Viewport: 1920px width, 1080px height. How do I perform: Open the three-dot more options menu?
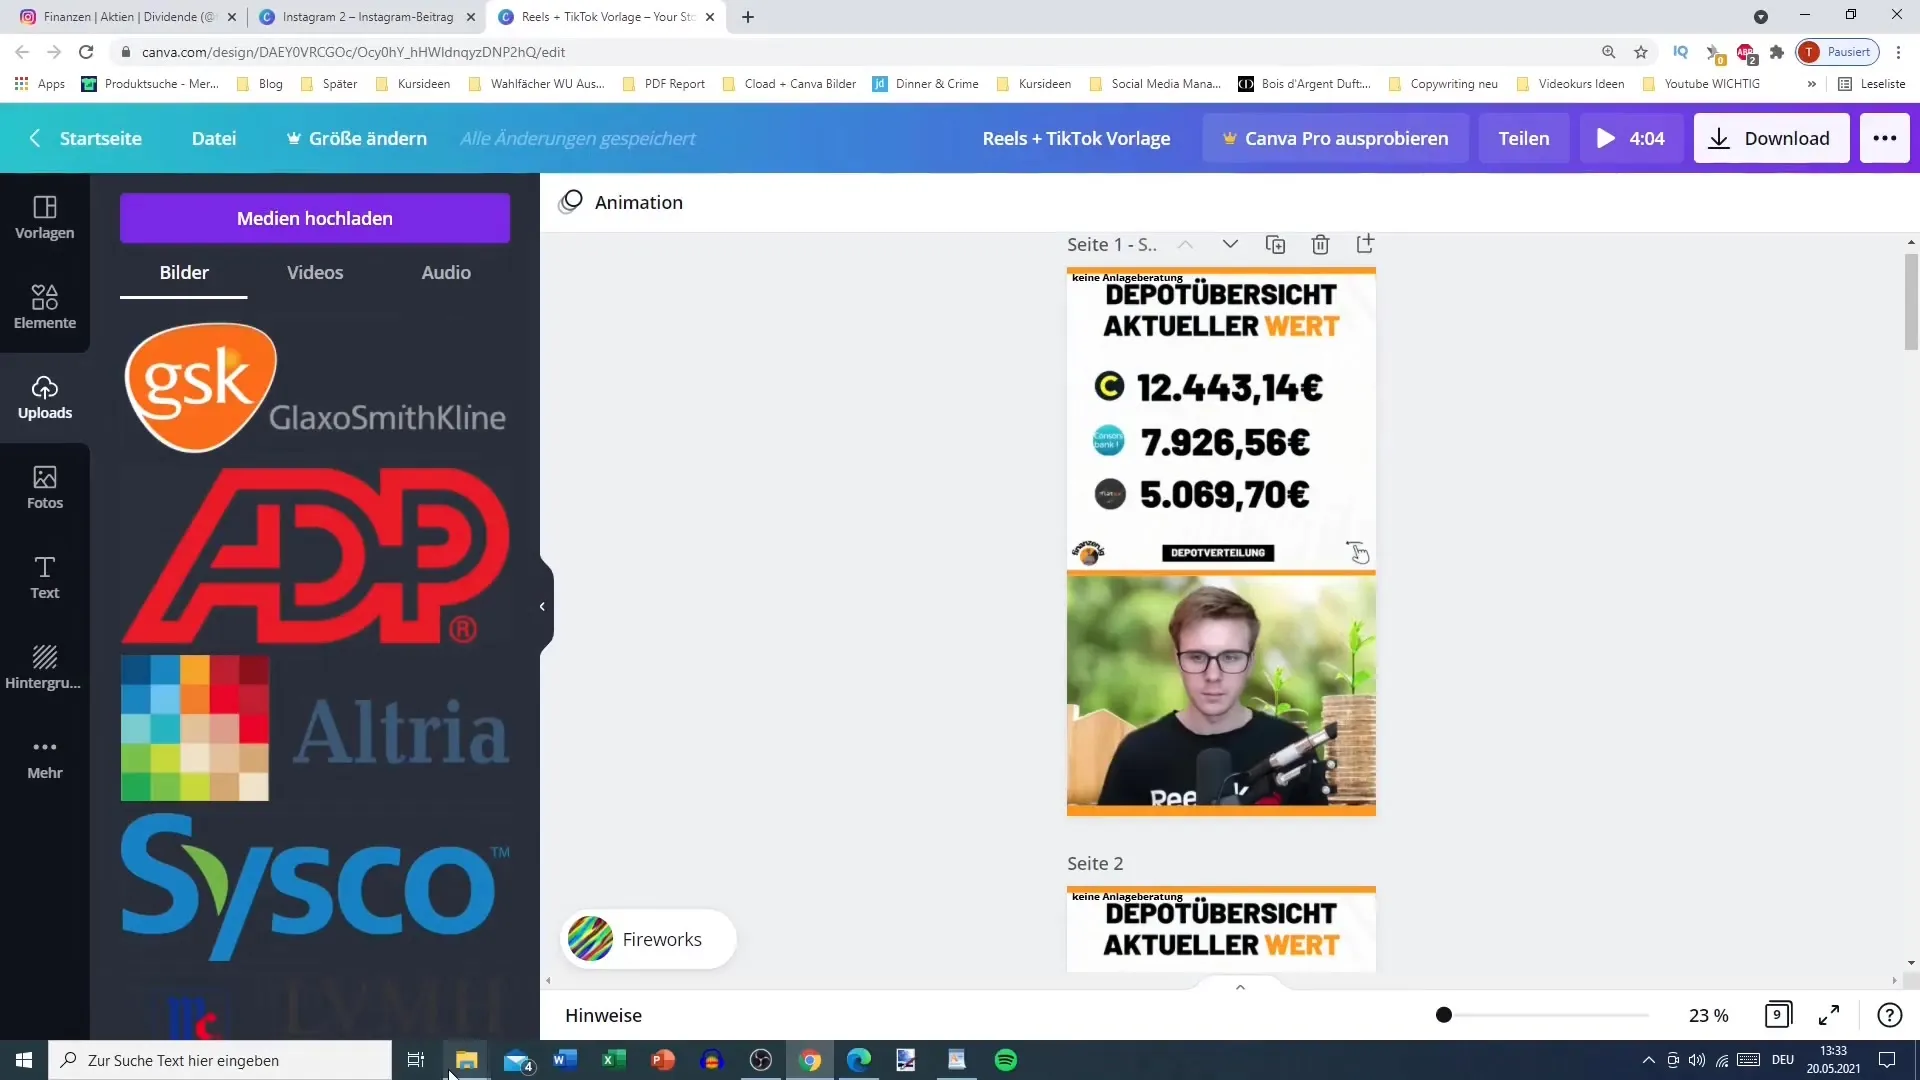coord(1884,138)
